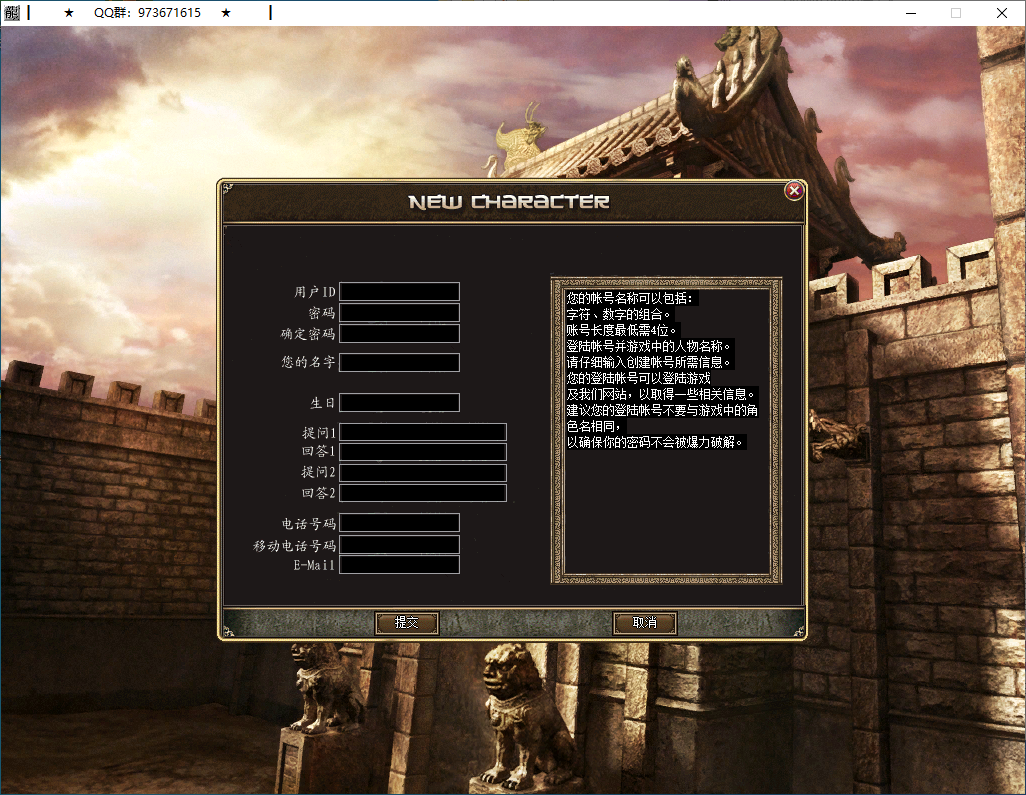Click the game logo icon in title bar
Screen dimensions: 1026x795
click(12, 13)
